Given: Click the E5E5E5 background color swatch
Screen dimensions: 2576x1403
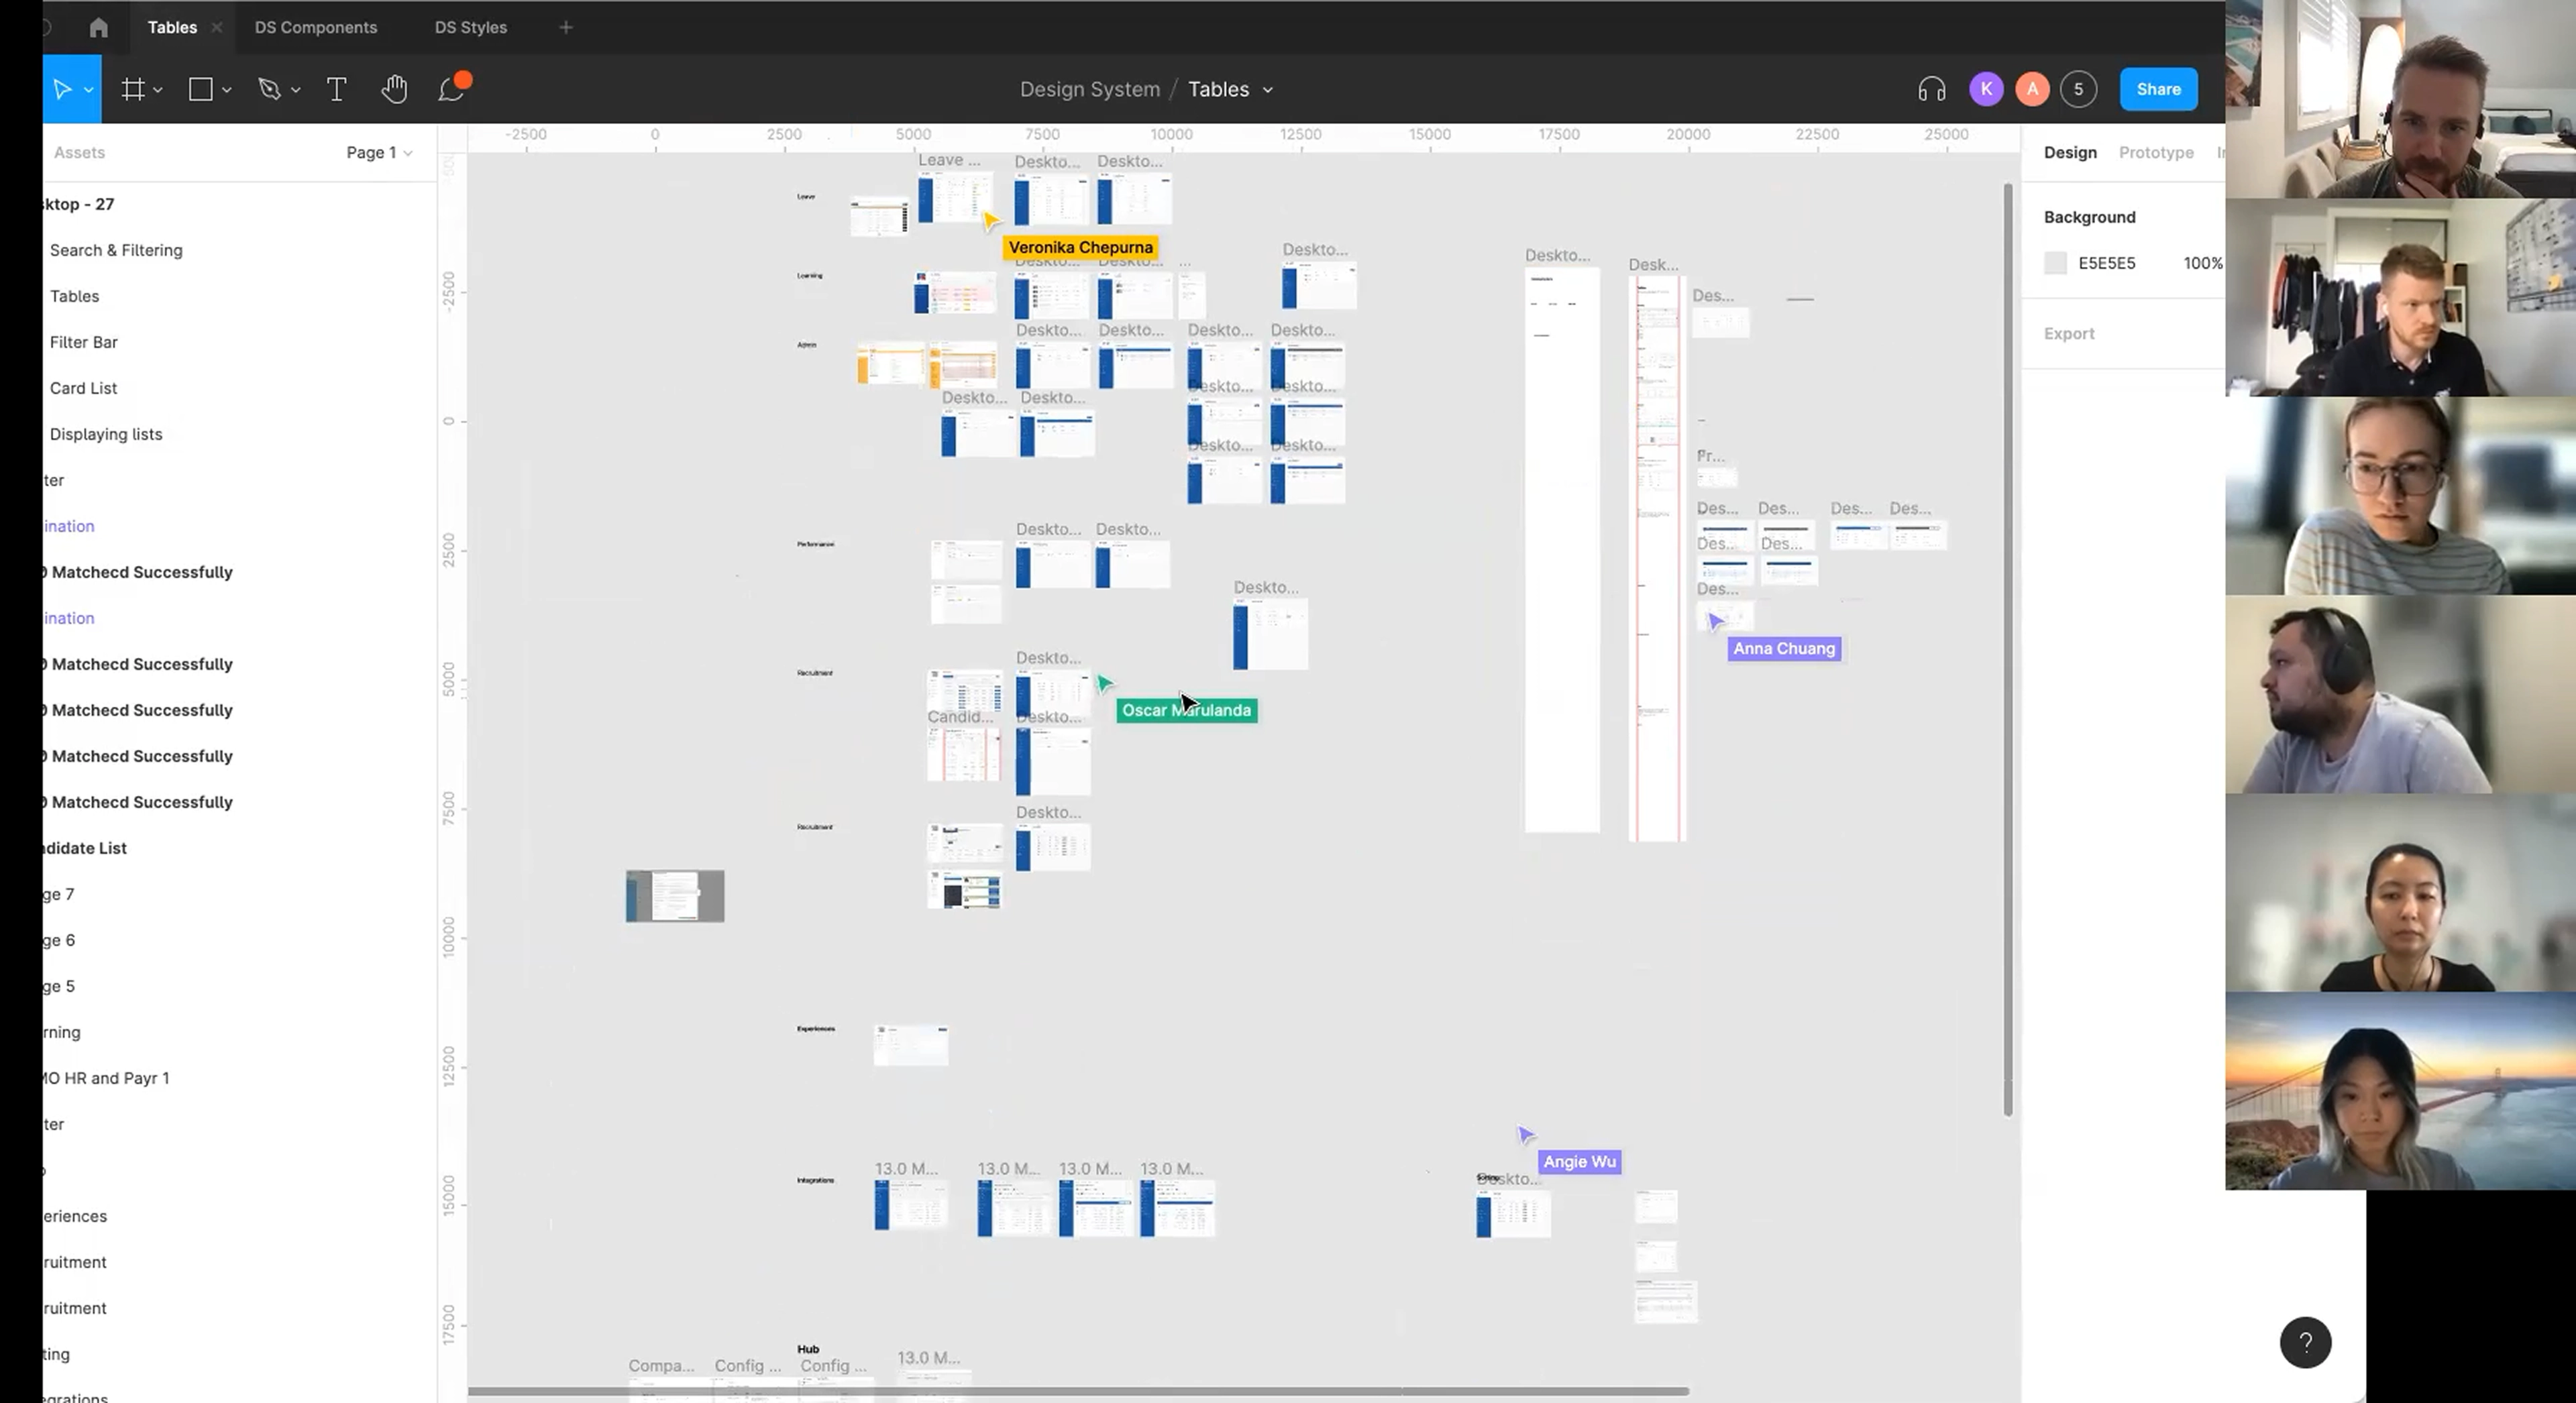Looking at the screenshot, I should [x=2055, y=263].
